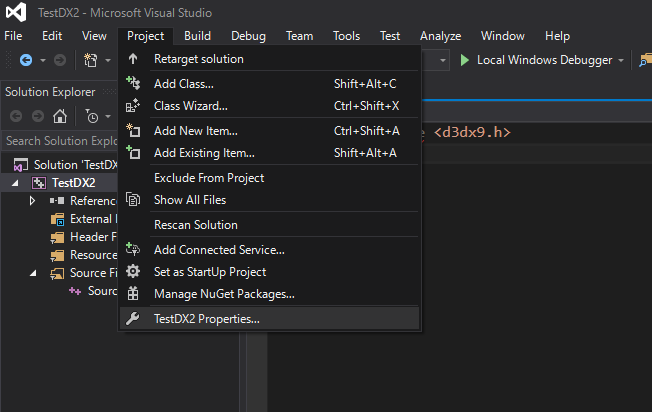Click the Visual Studio logo icon
Viewport: 652px width, 412px height.
16,12
